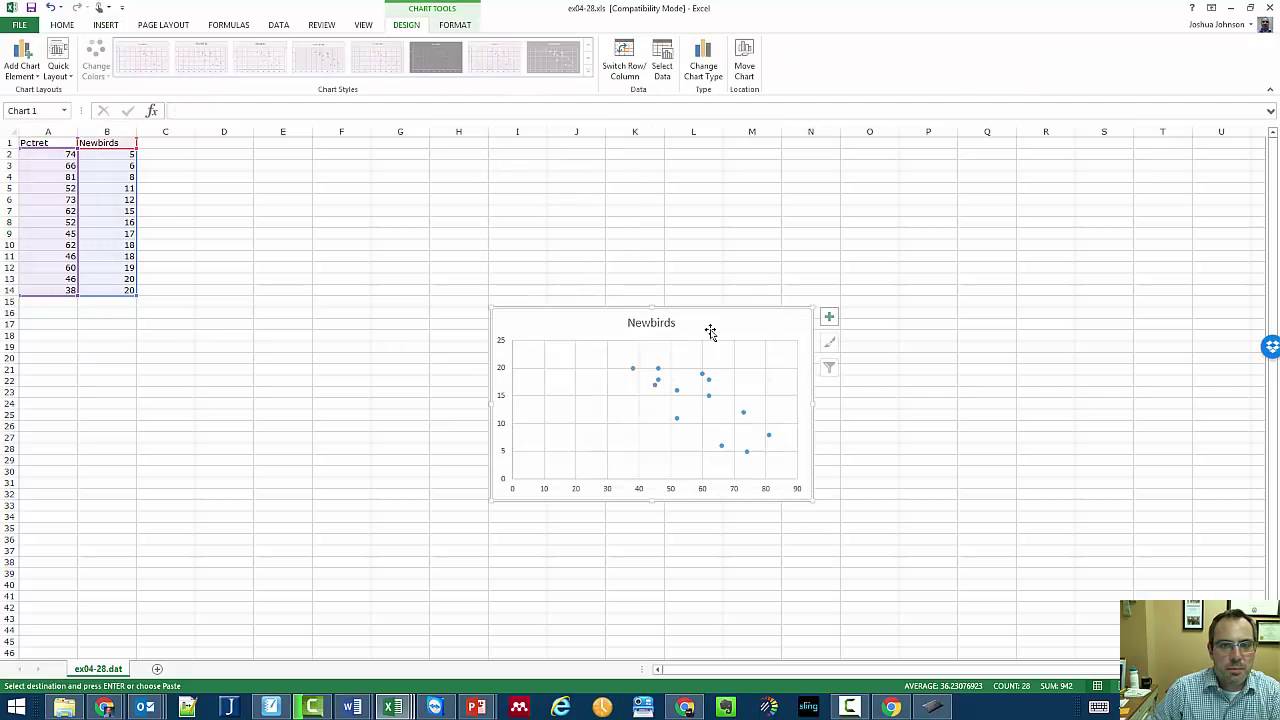Switch to the FORMAT chart tools tab

tap(455, 25)
